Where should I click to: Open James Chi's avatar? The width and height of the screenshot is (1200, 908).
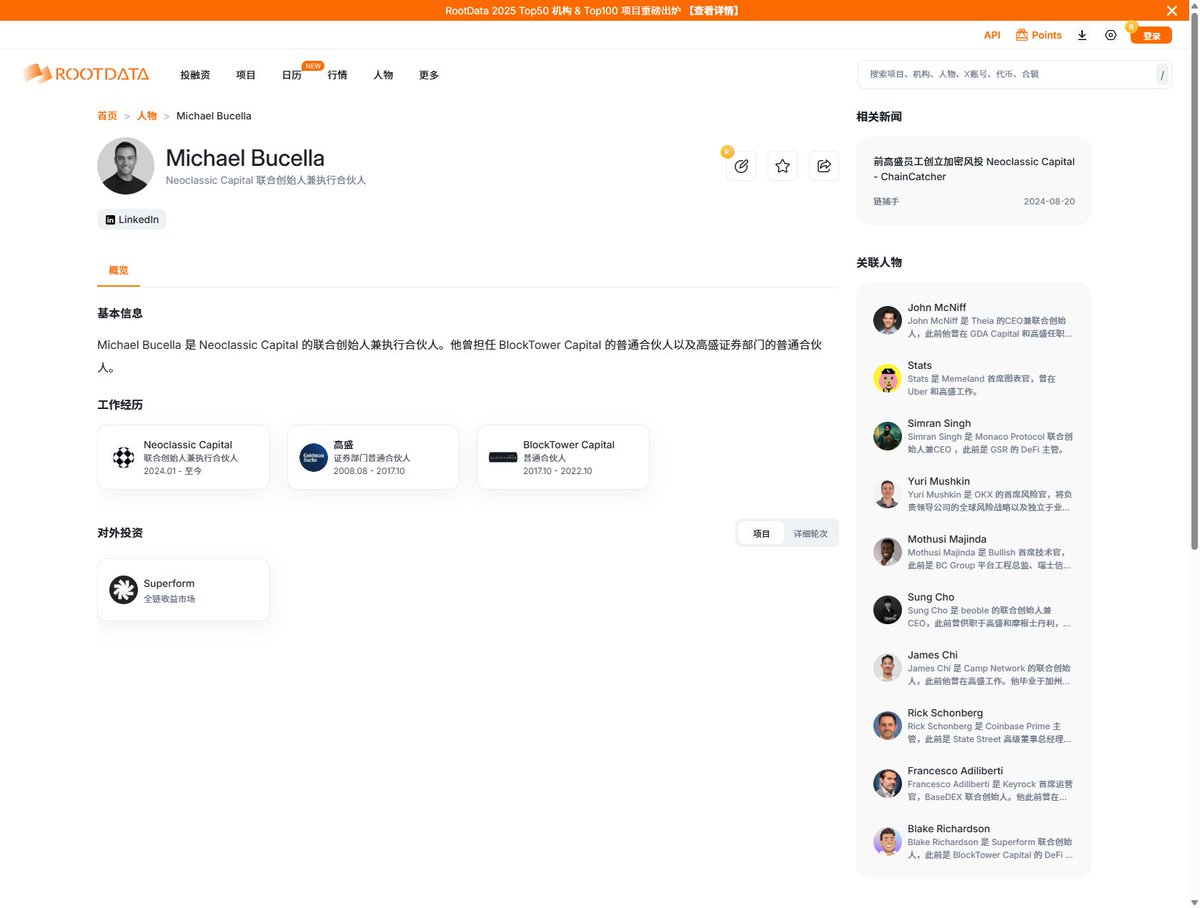[887, 668]
